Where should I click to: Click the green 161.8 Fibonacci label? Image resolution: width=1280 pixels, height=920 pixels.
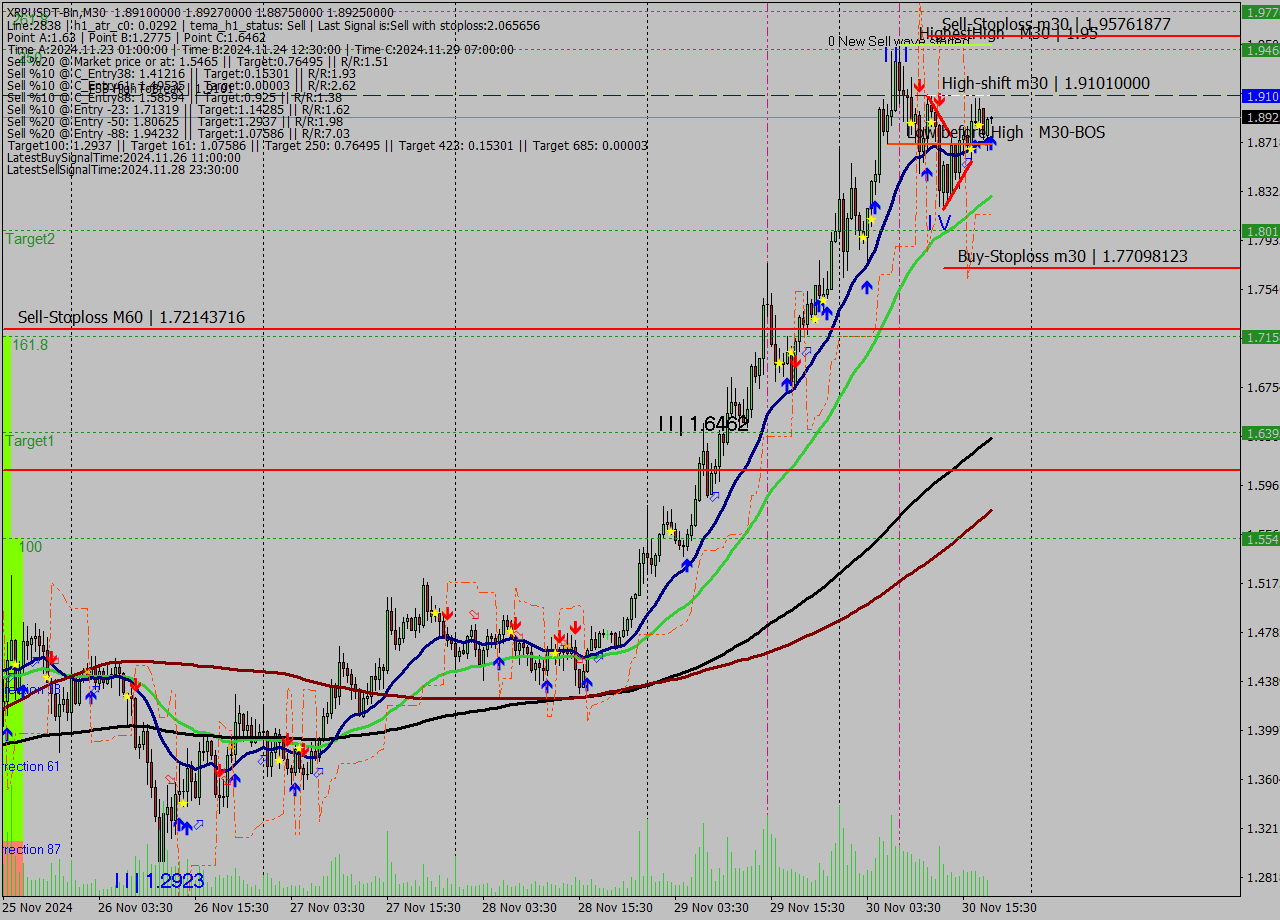30,344
